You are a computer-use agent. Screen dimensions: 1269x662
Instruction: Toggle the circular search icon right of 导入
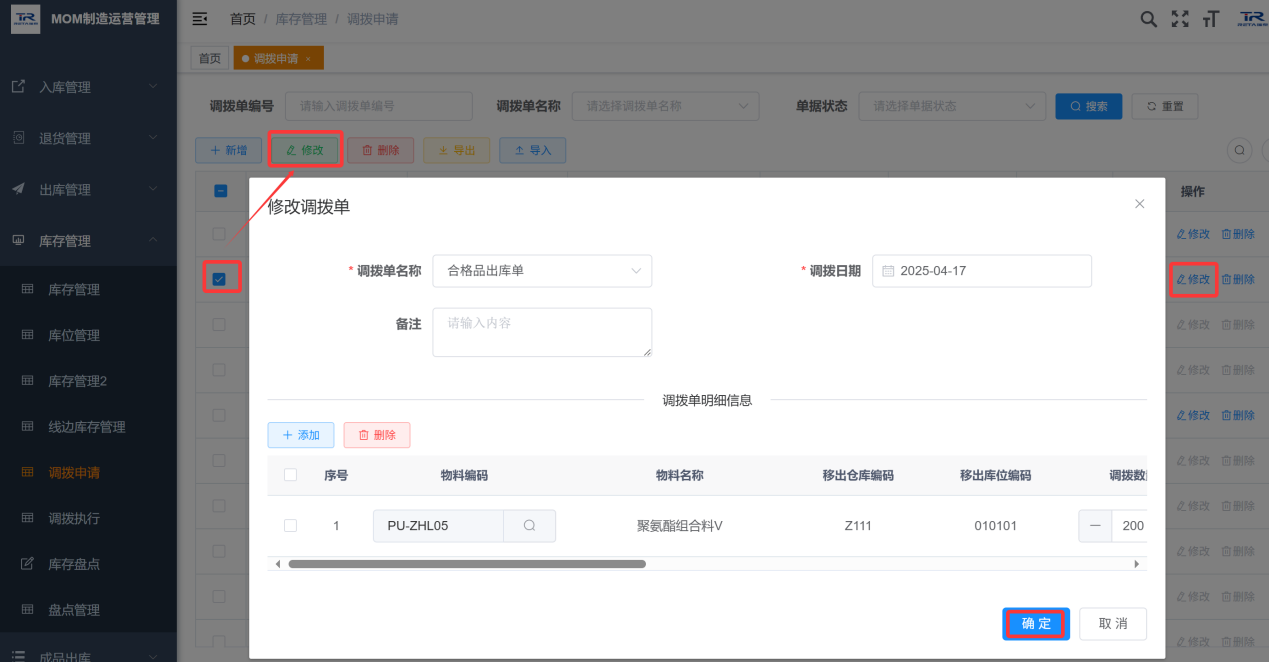point(1240,150)
